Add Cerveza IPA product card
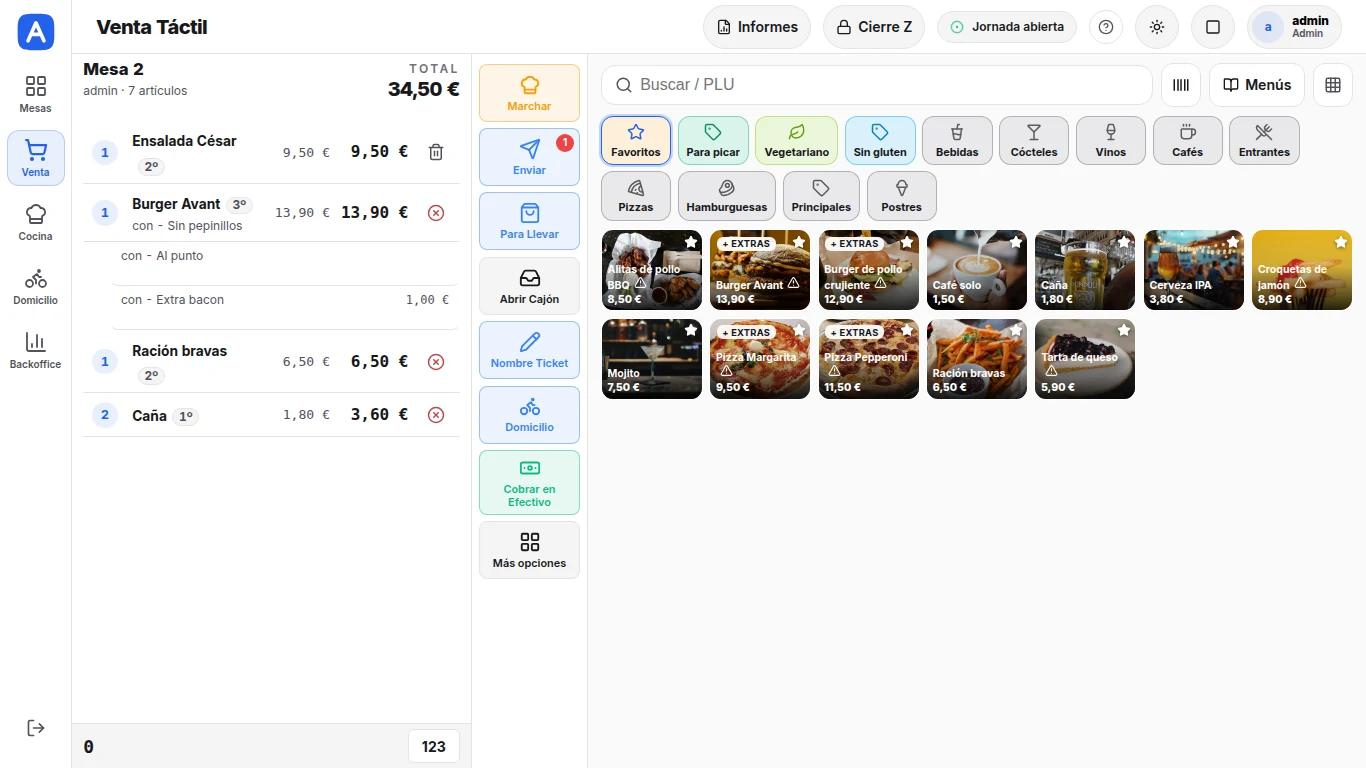Viewport: 1366px width, 768px height. [1193, 270]
